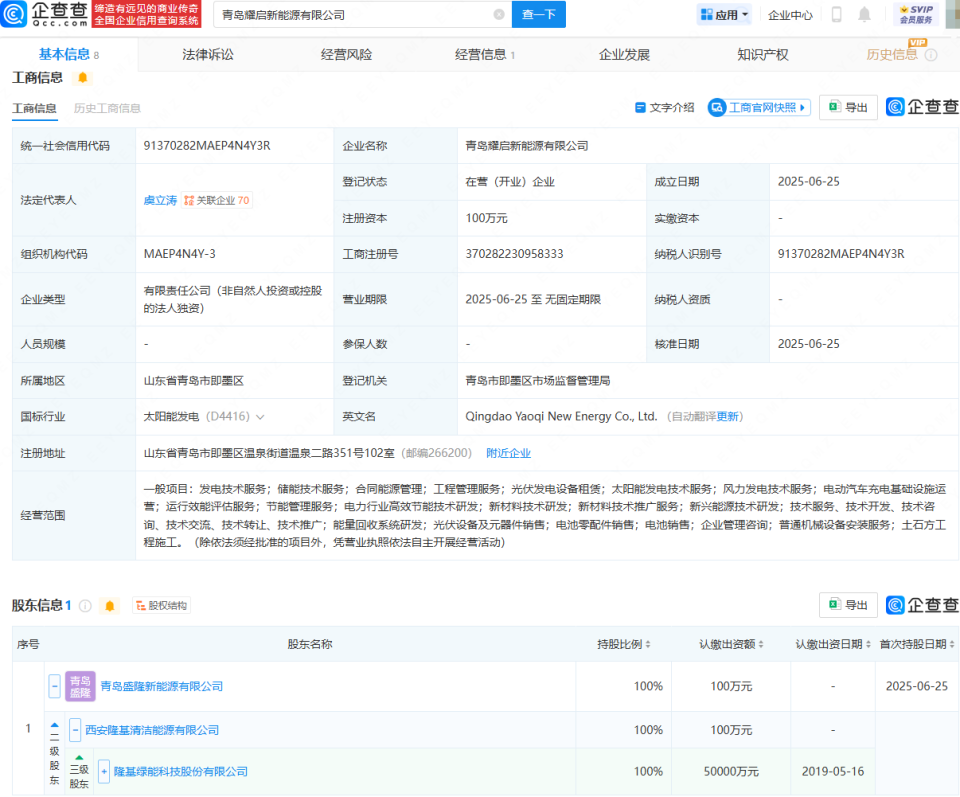The width and height of the screenshot is (960, 797).
Task: Open the Qcc.com logo home link
Action: (45, 15)
